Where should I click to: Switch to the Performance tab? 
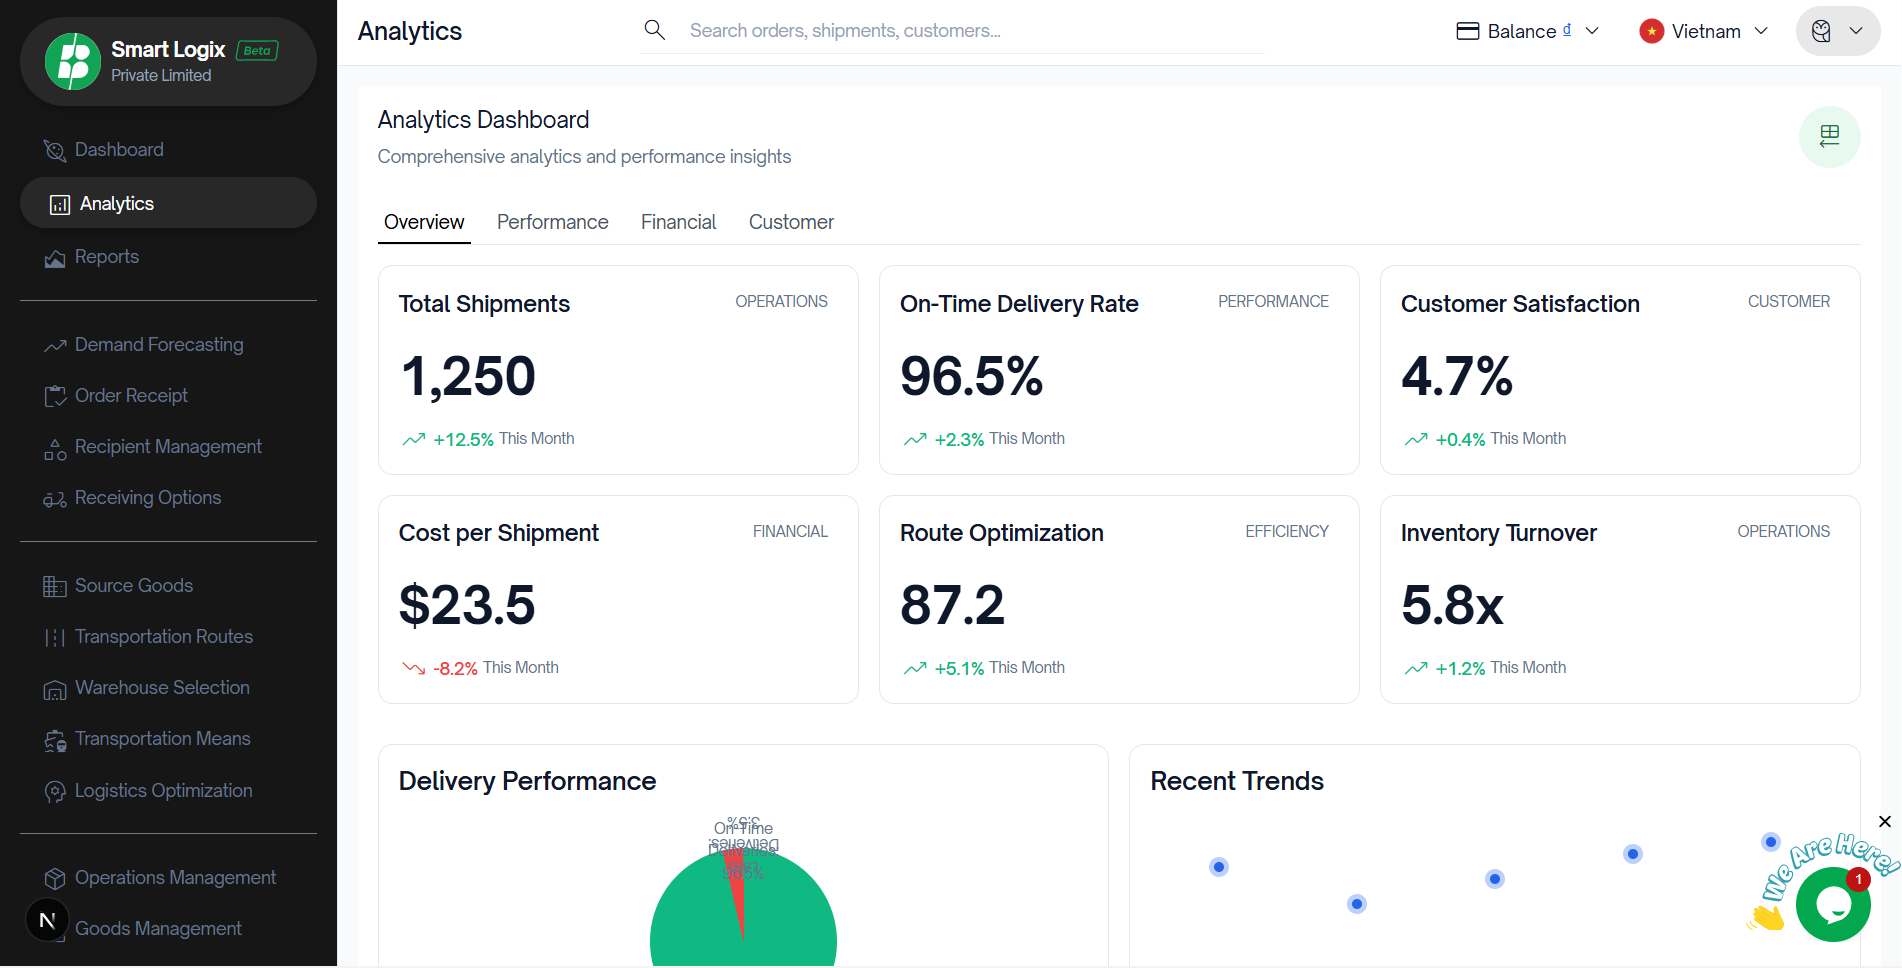tap(552, 222)
